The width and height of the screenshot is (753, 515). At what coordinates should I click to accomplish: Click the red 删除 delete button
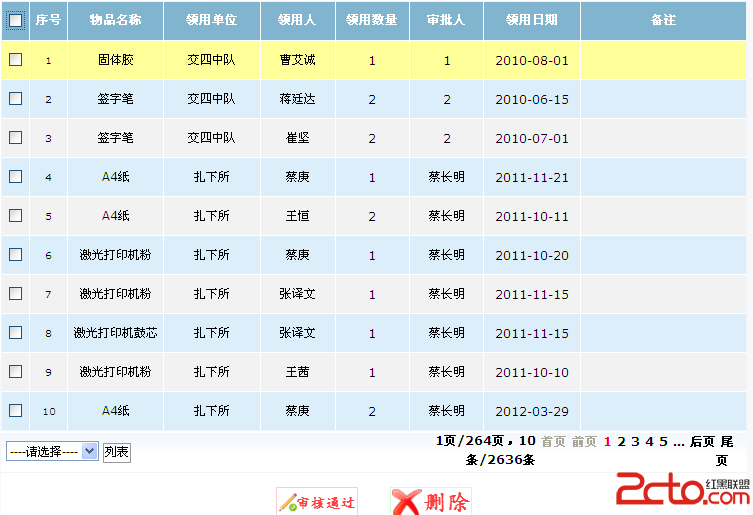pos(431,502)
